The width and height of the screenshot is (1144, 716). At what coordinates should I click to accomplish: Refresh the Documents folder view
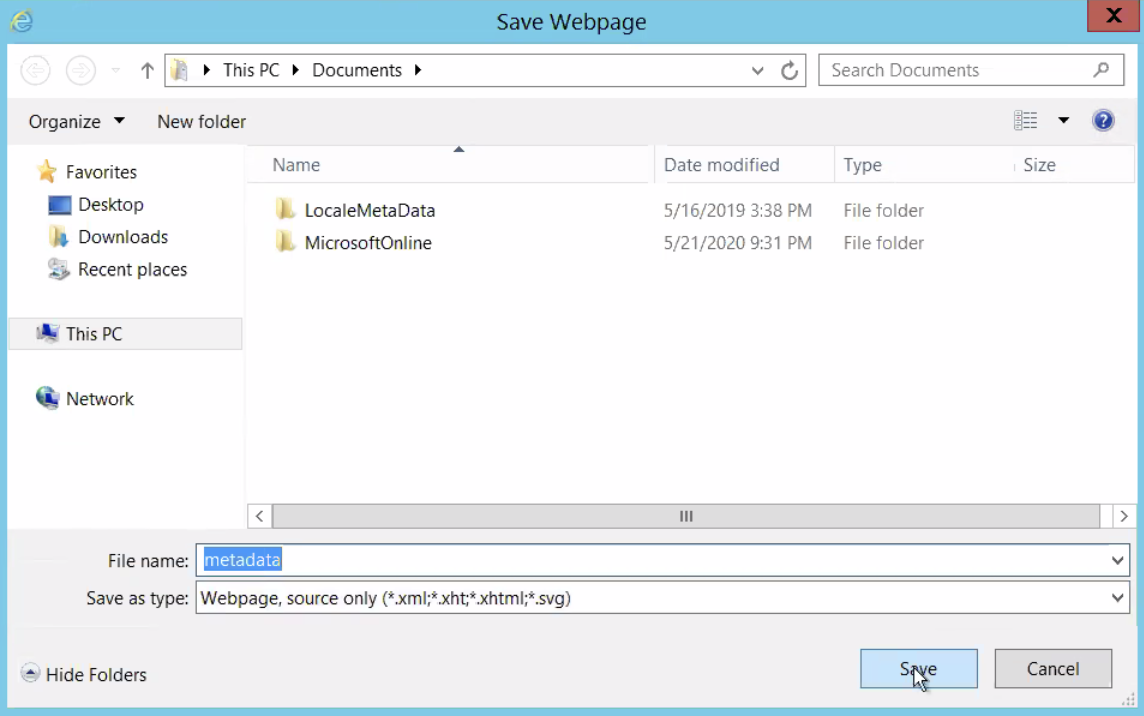click(789, 70)
